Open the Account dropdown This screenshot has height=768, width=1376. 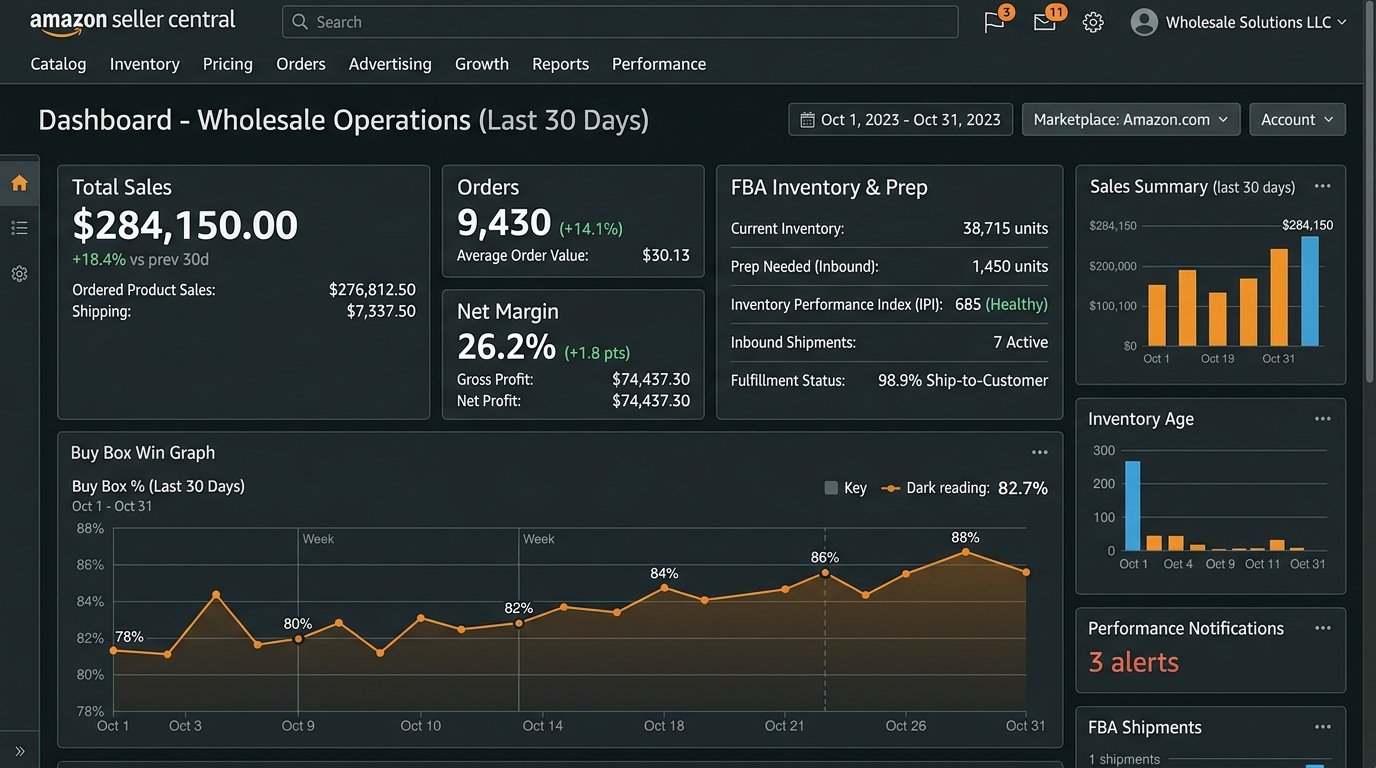pyautogui.click(x=1297, y=119)
